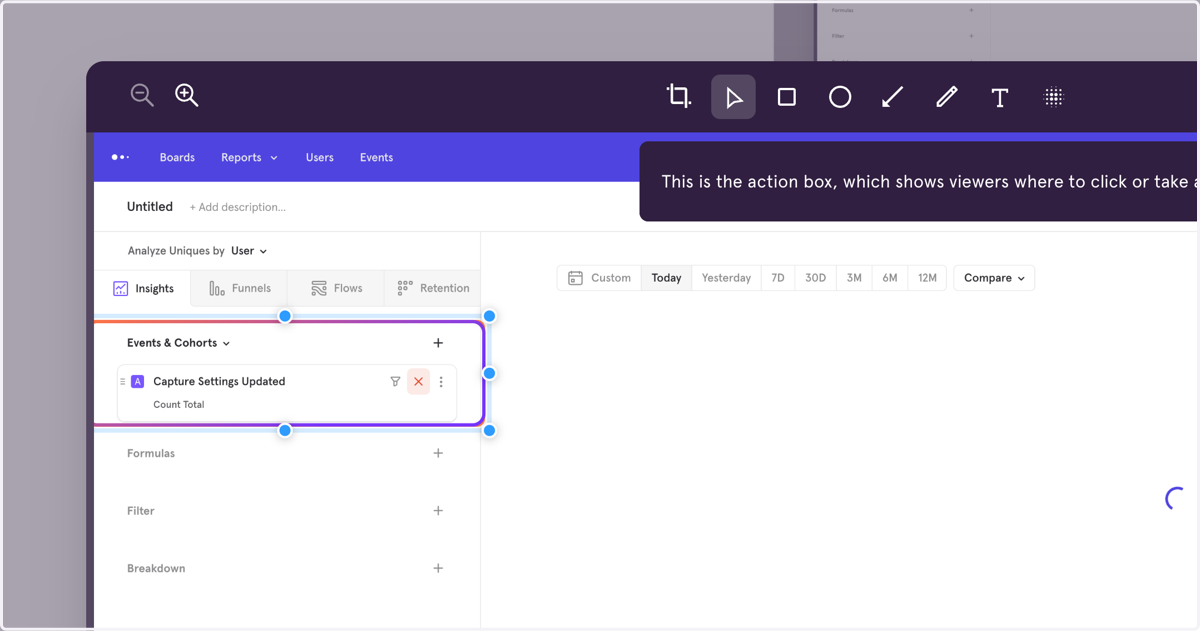Add a new filter
The width and height of the screenshot is (1200, 631).
[x=438, y=510]
